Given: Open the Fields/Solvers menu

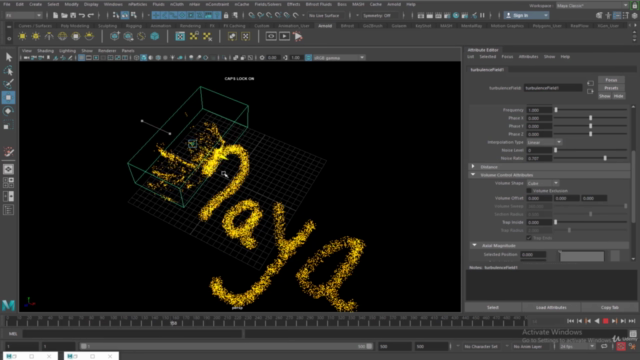Looking at the screenshot, I should pos(268,4).
